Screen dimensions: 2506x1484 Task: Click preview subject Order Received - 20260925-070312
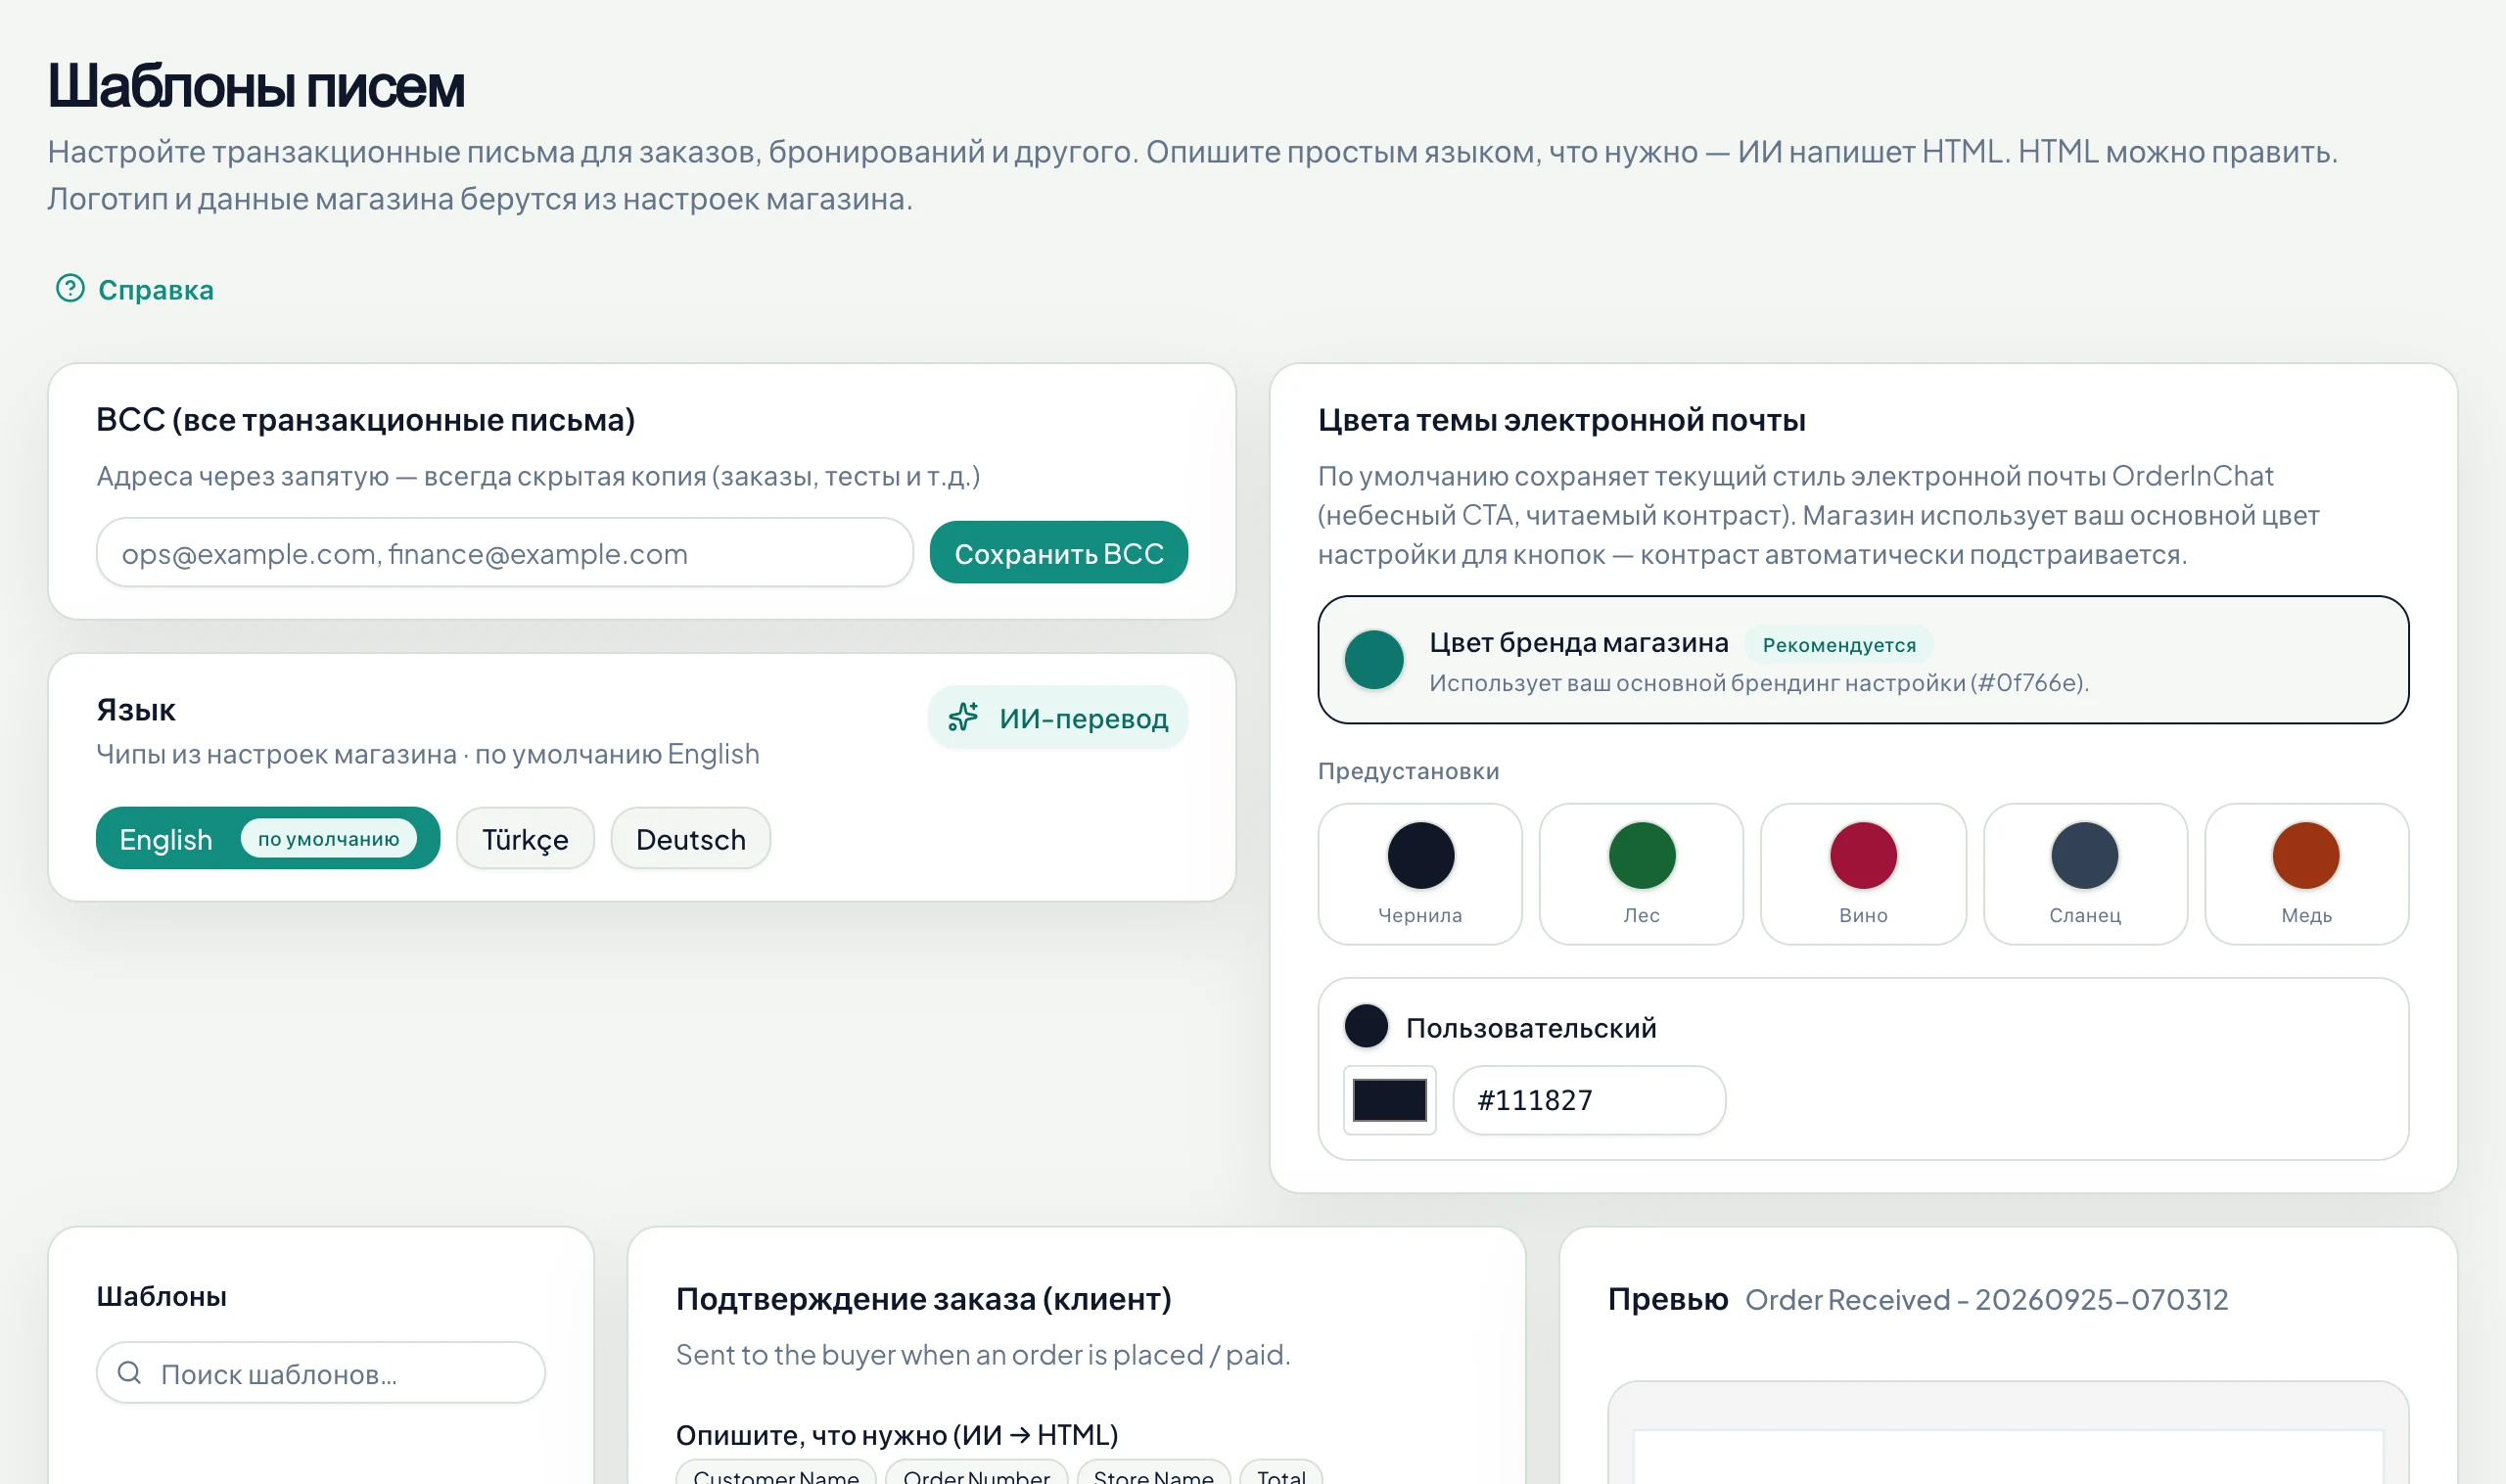[x=1986, y=1300]
